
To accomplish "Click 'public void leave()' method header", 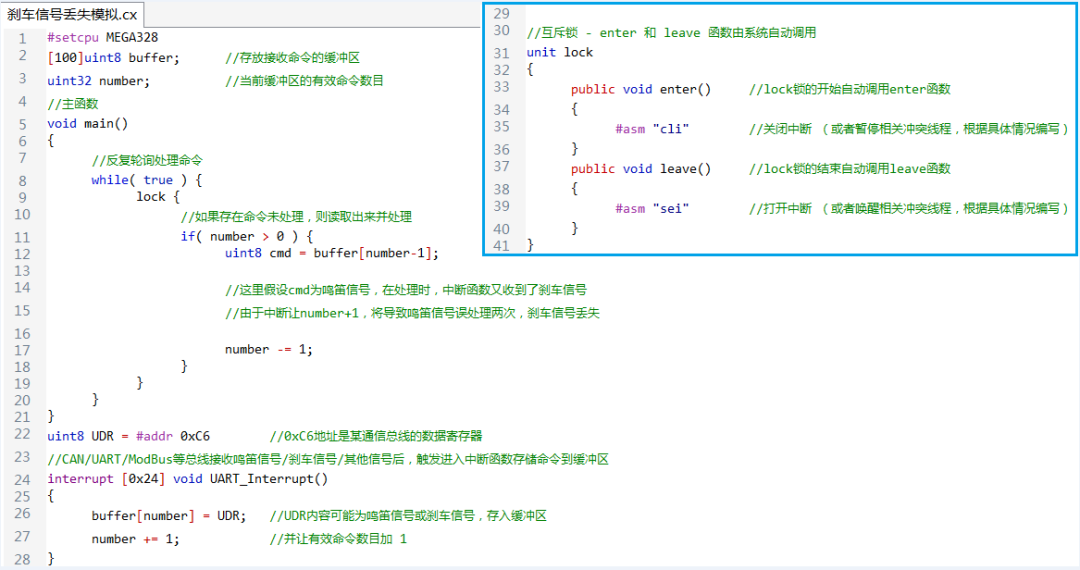I will (641, 169).
